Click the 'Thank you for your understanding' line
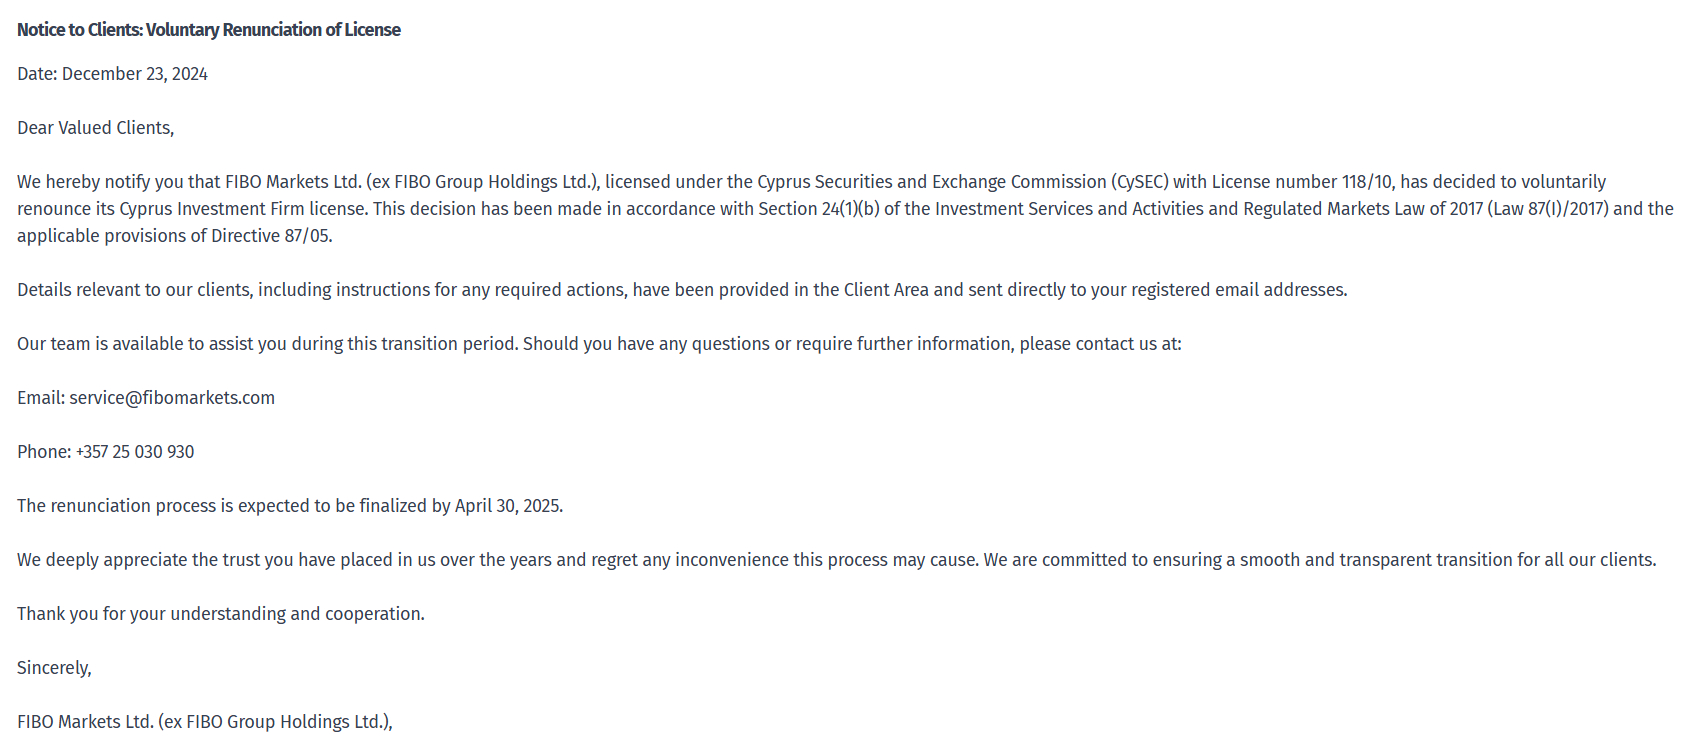Viewport: 1702px width, 749px height. (220, 614)
